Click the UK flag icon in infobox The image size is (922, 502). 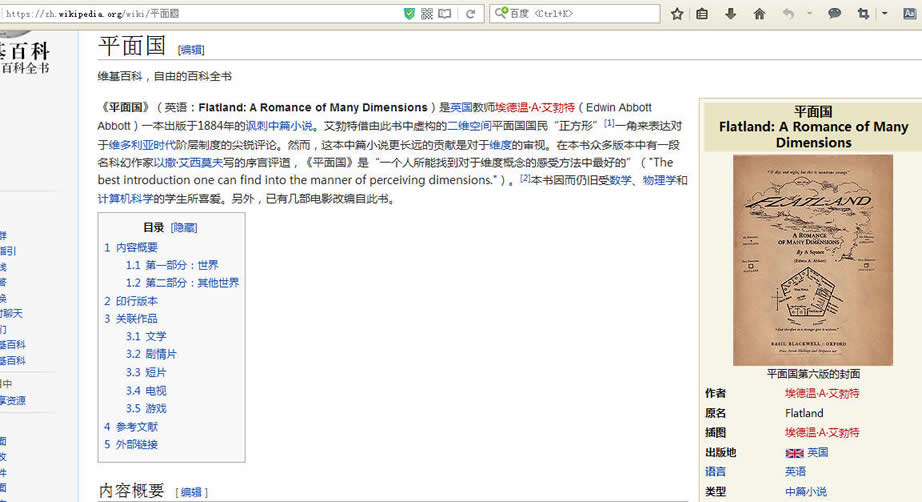(x=794, y=453)
